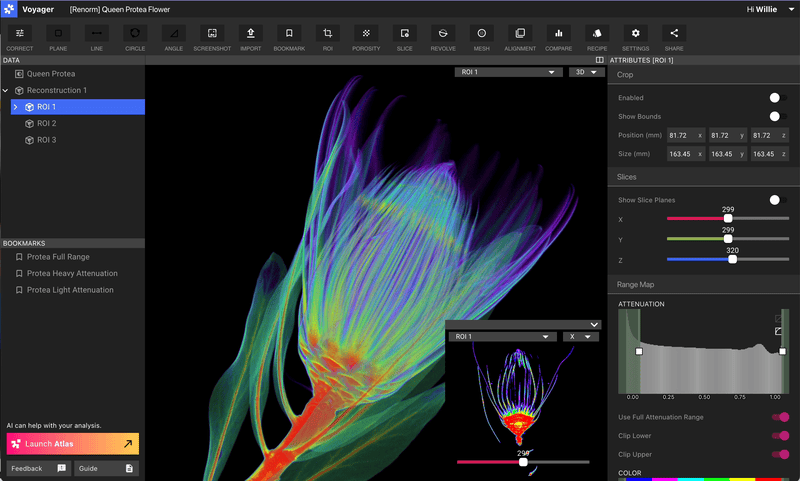Open the Protea Heavy Attenuation bookmark
The height and width of the screenshot is (481, 800).
(x=72, y=273)
